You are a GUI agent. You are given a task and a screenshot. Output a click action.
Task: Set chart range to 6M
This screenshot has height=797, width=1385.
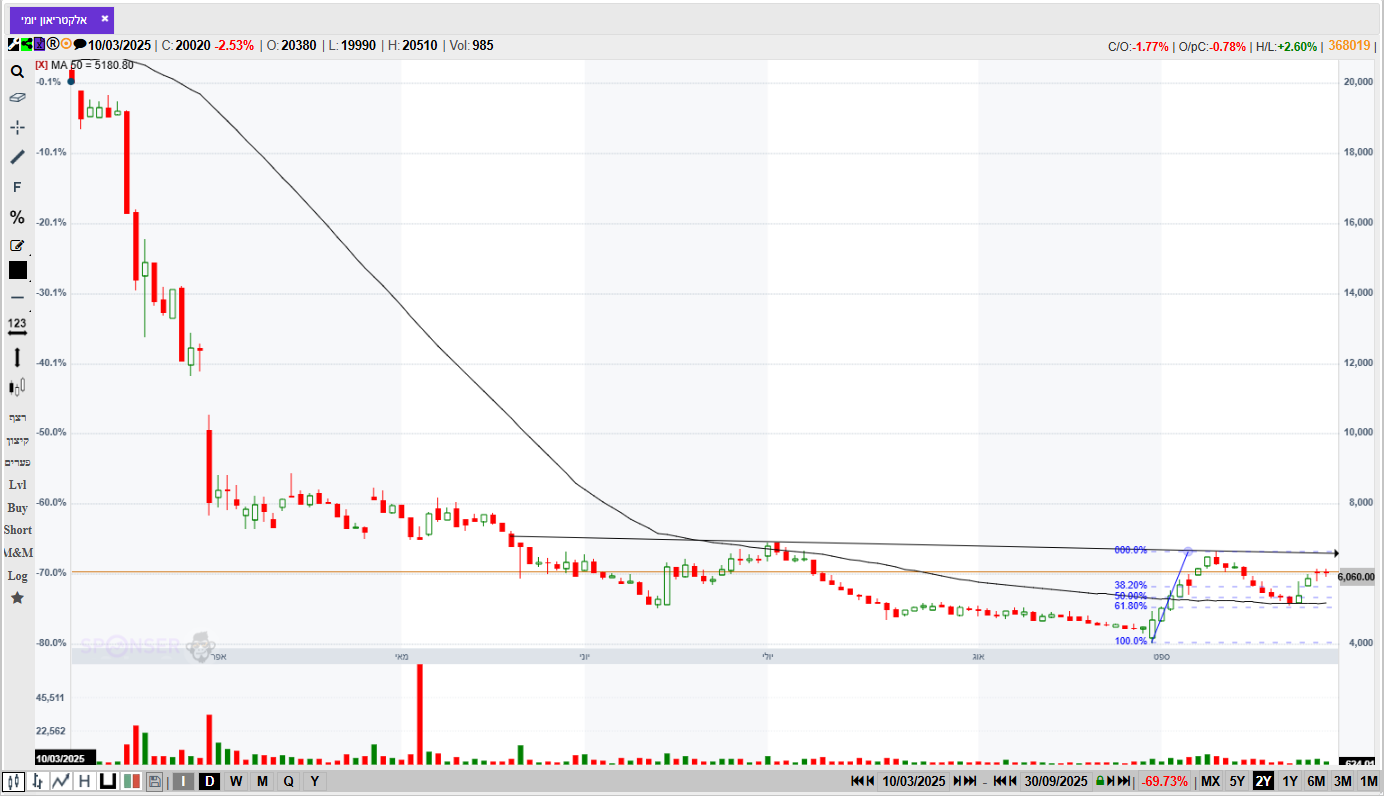coord(1316,781)
